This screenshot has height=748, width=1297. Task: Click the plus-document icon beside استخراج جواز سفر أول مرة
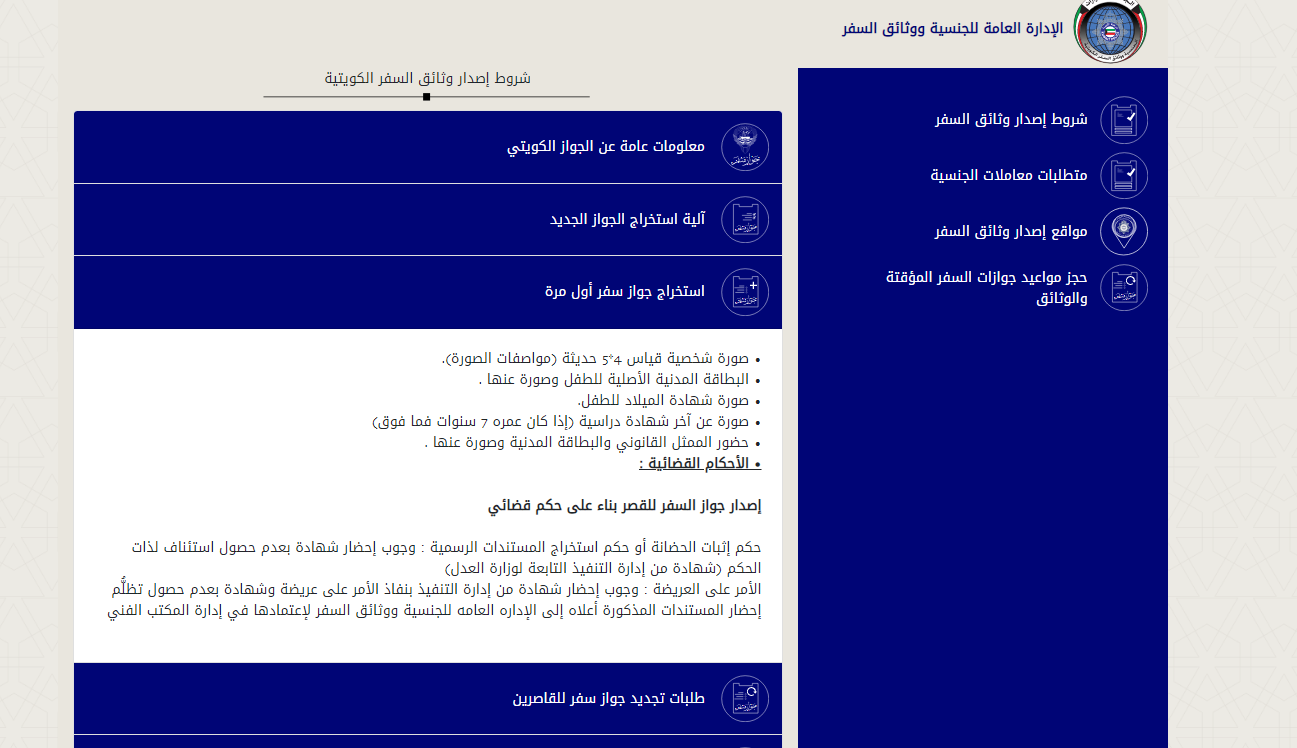coord(744,292)
